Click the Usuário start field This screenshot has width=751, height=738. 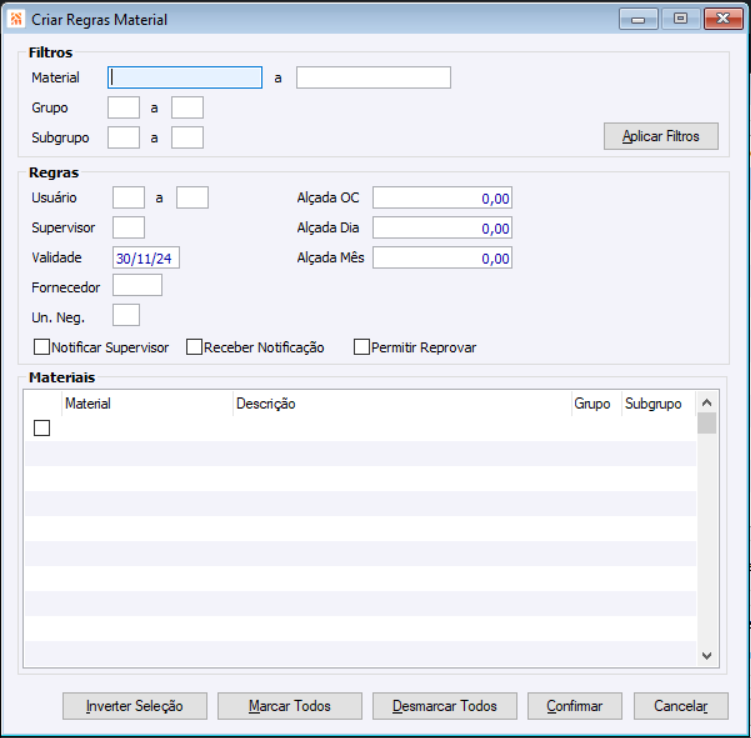(x=128, y=197)
